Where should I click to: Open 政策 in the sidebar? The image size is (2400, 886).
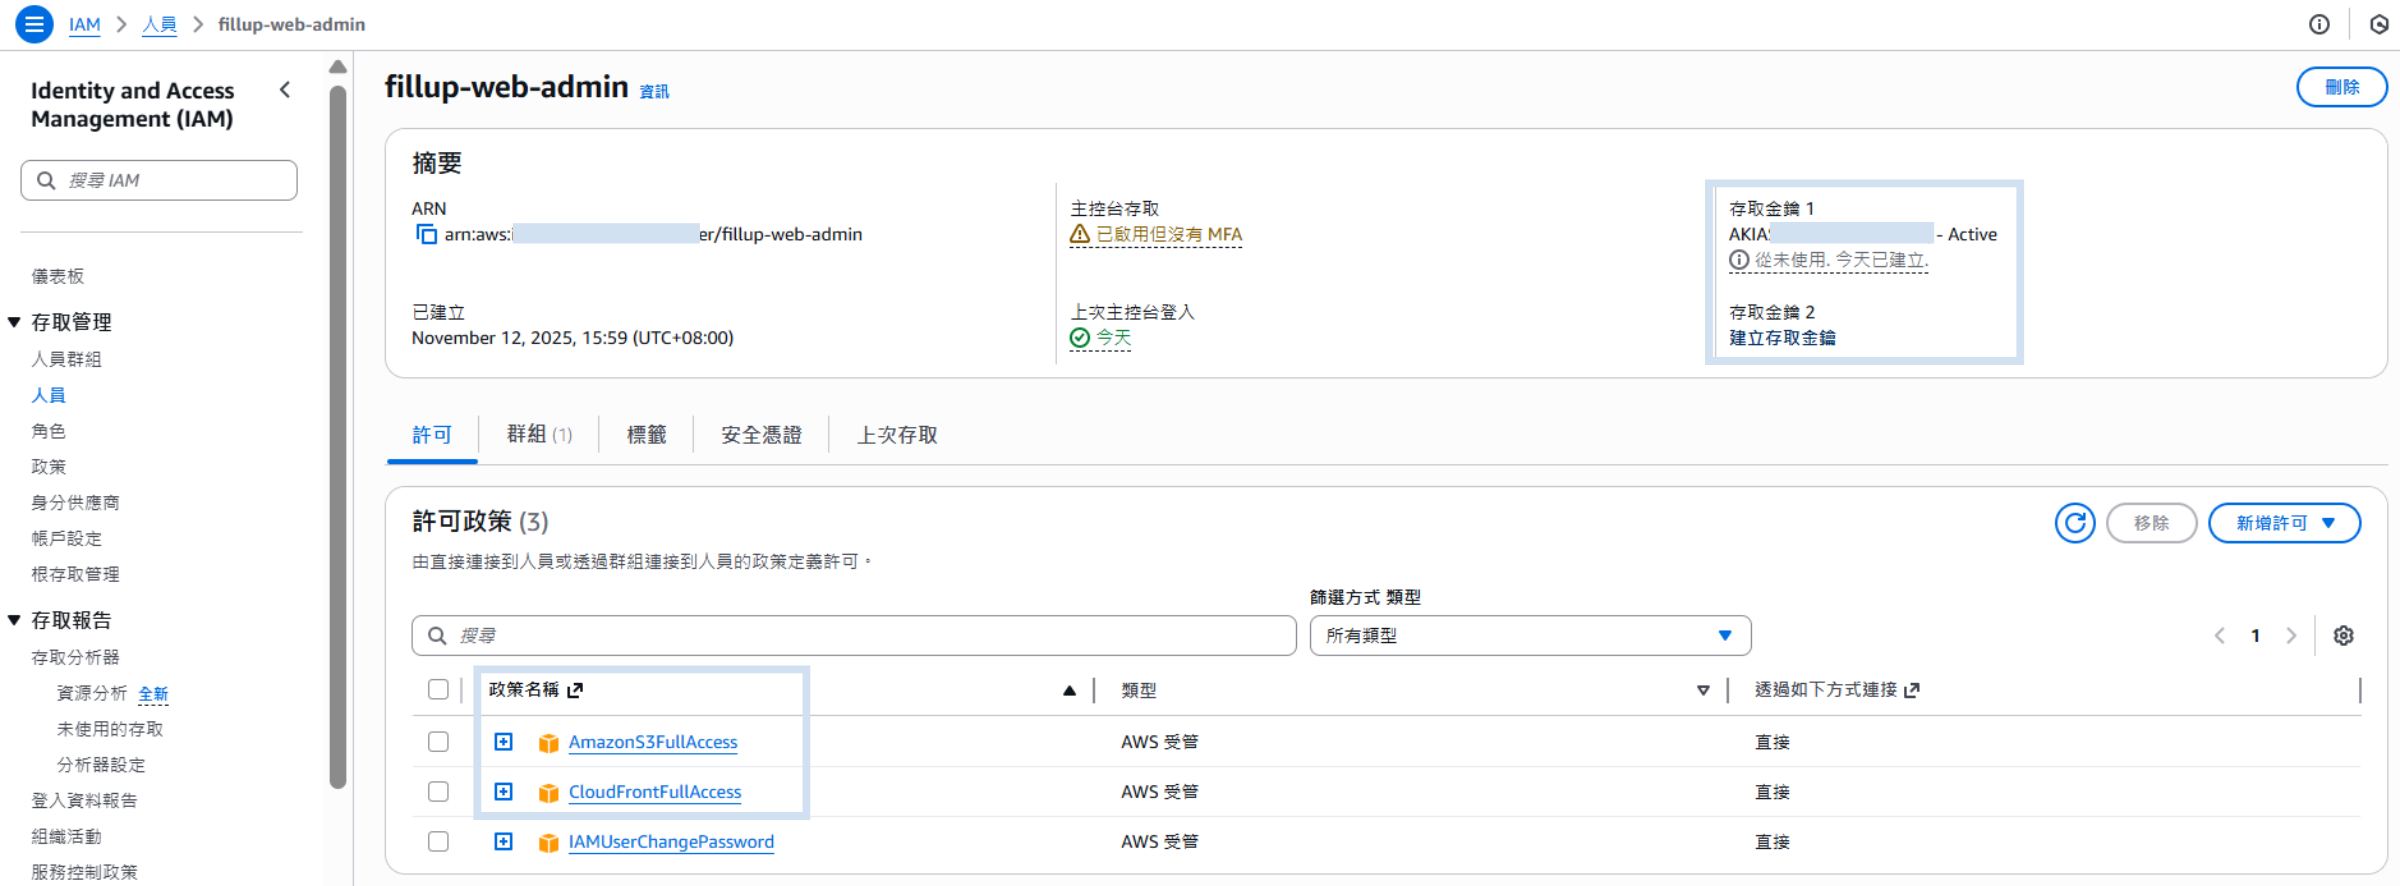coord(48,467)
